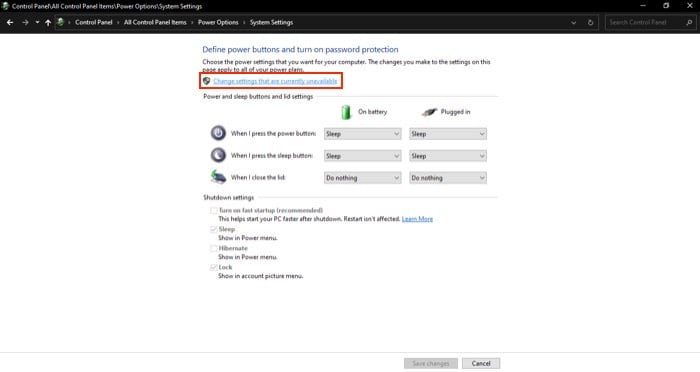
Task: Go up one folder level
Action: 48,22
